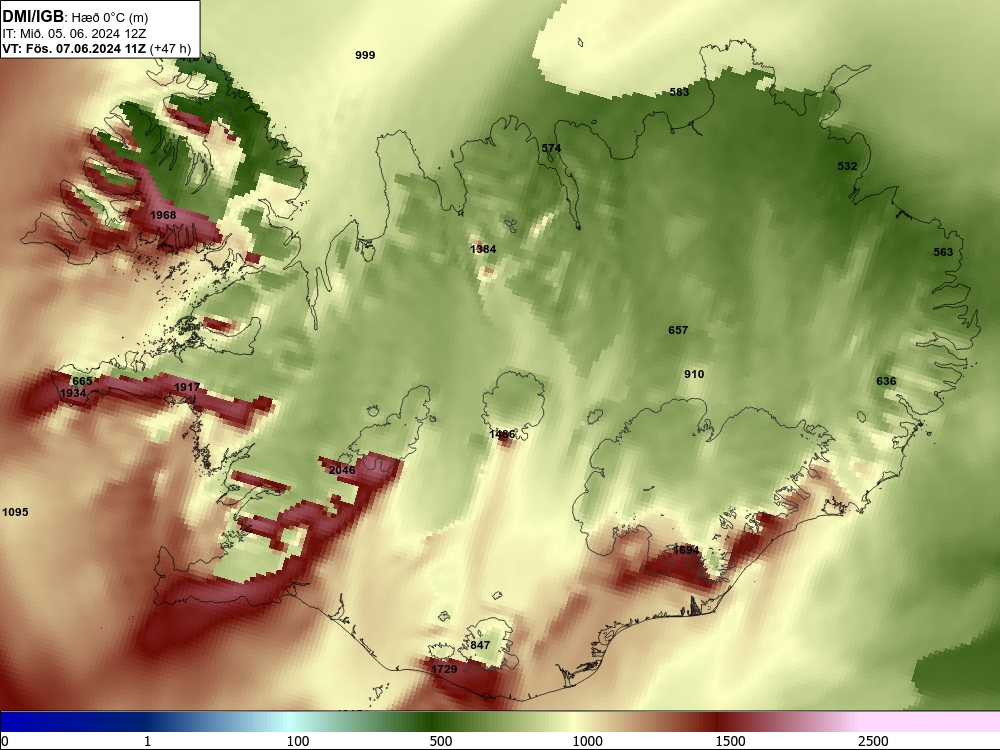The height and width of the screenshot is (750, 1000).
Task: Select the 500 legend tick label
Action: (441, 741)
